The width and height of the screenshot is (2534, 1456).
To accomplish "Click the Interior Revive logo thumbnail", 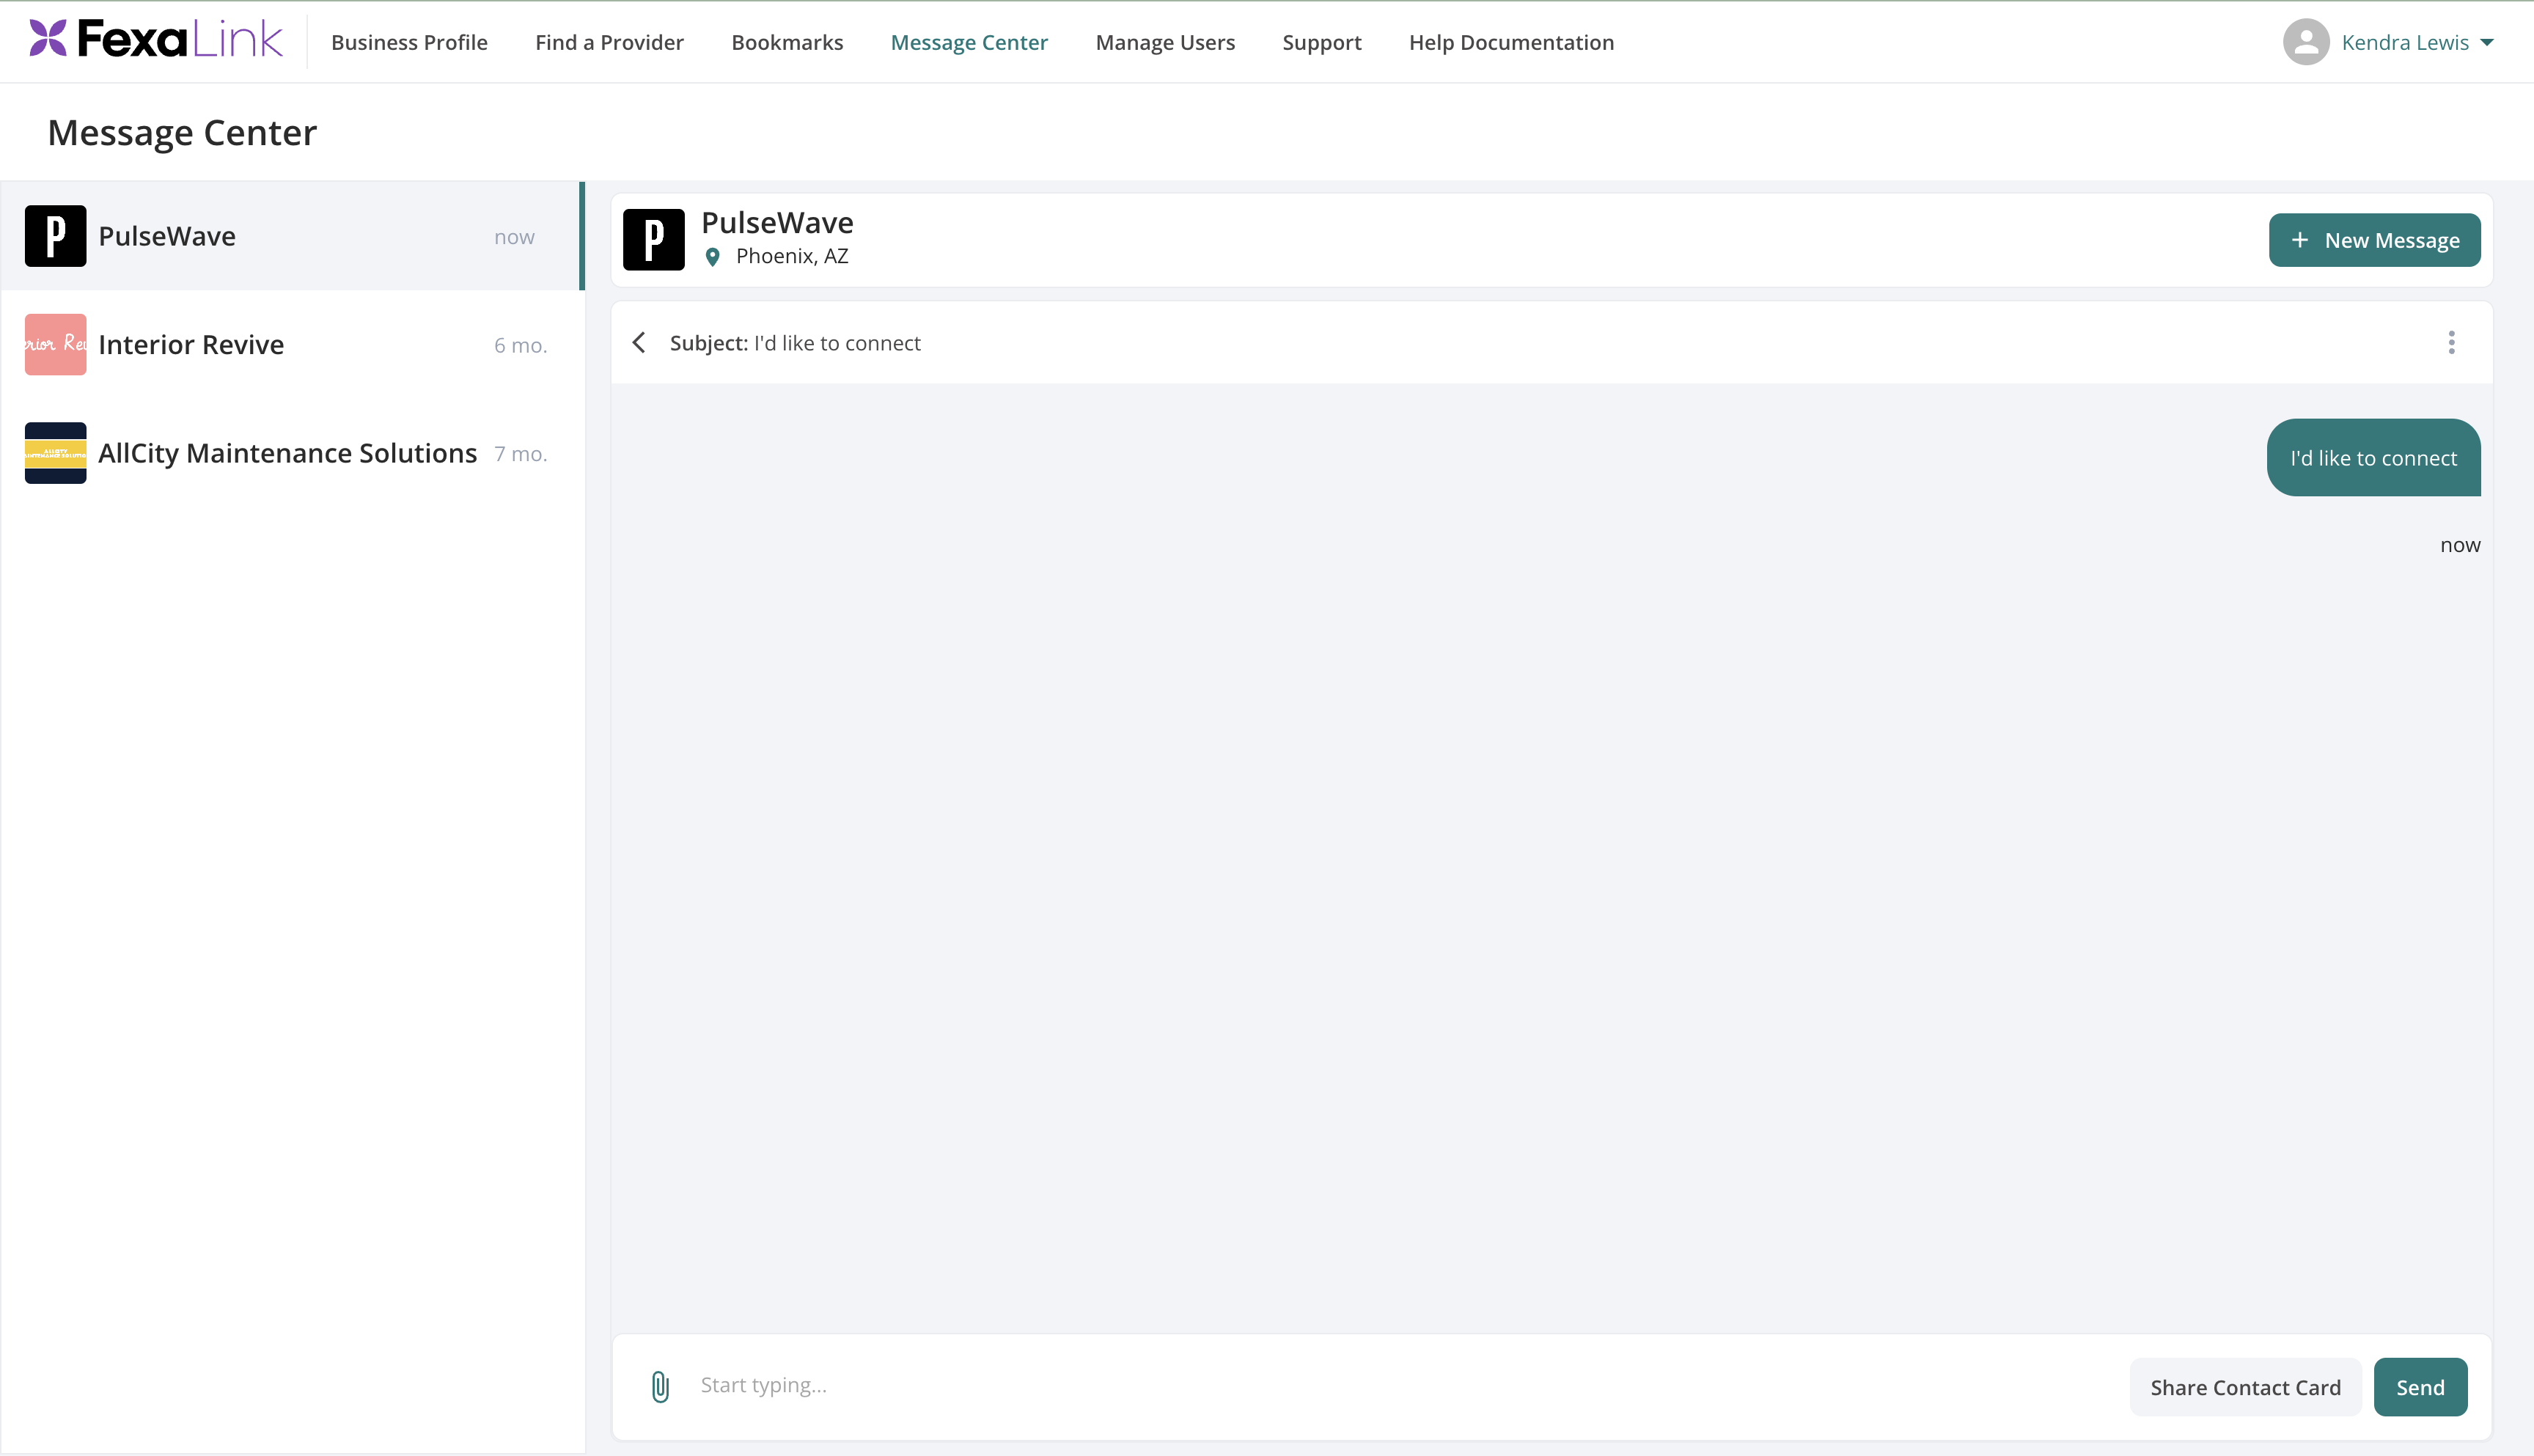I will [x=55, y=345].
